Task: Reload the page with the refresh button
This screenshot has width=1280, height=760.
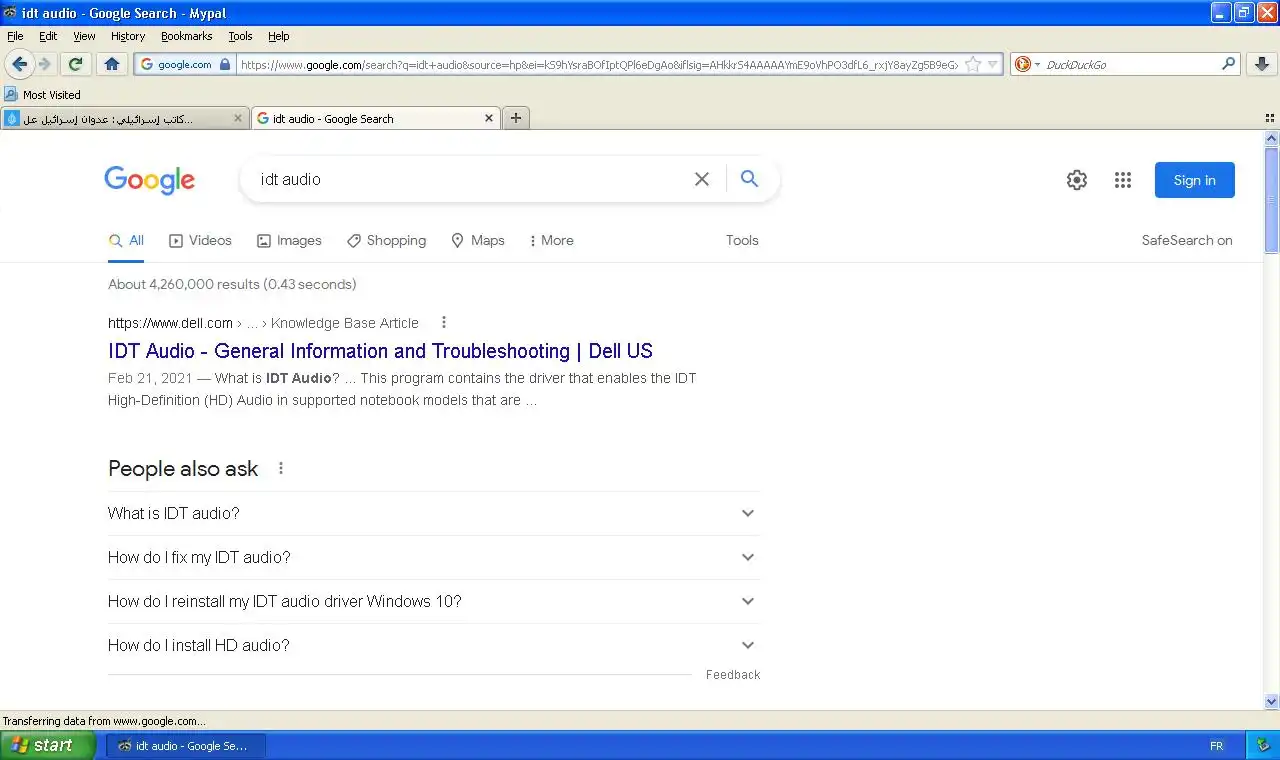Action: click(75, 64)
